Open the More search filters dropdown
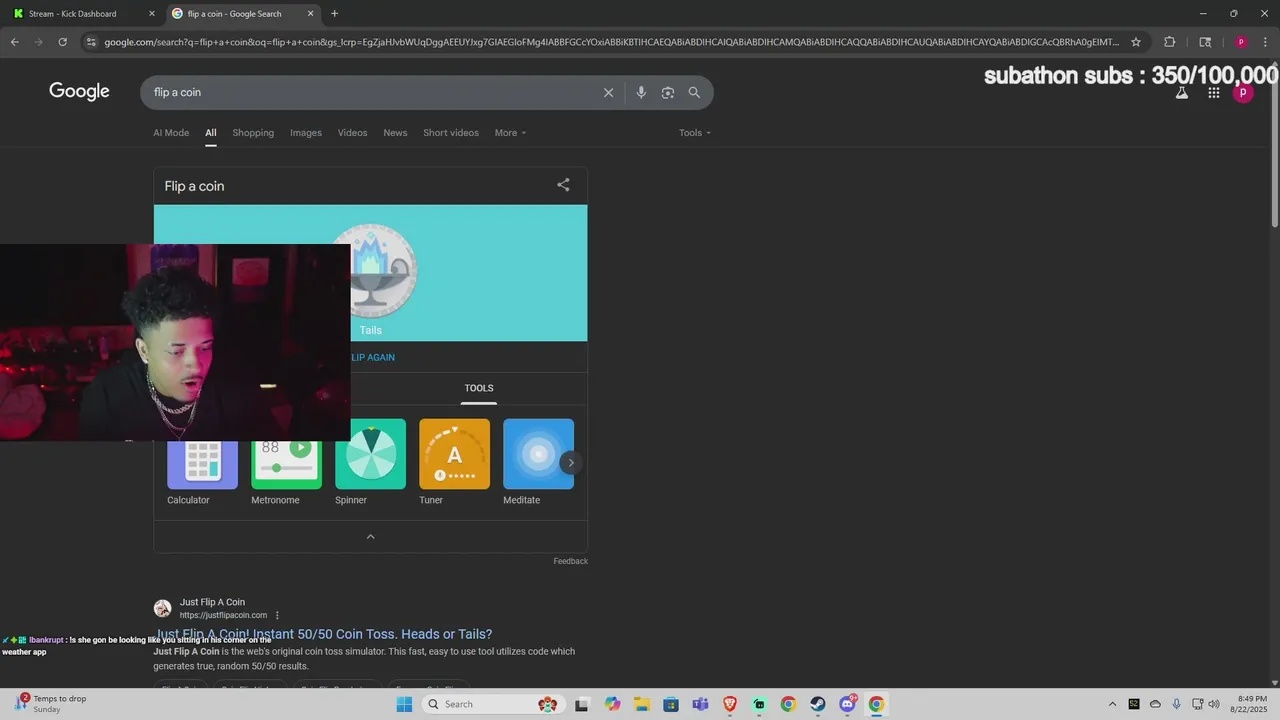Viewport: 1280px width, 720px height. 510,133
